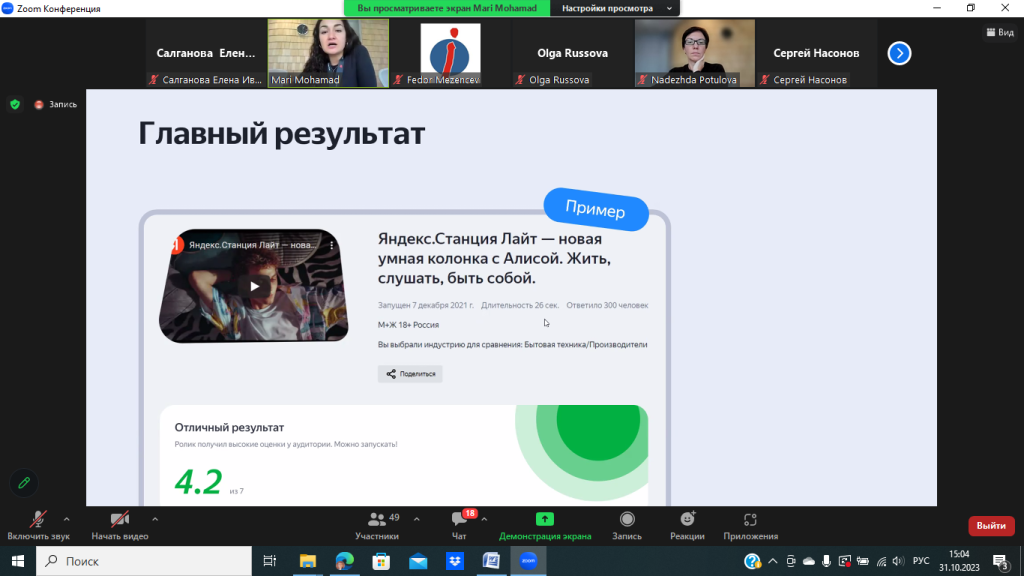Open the Чат chat panel
Viewport: 1024px width, 576px height.
pos(459,526)
